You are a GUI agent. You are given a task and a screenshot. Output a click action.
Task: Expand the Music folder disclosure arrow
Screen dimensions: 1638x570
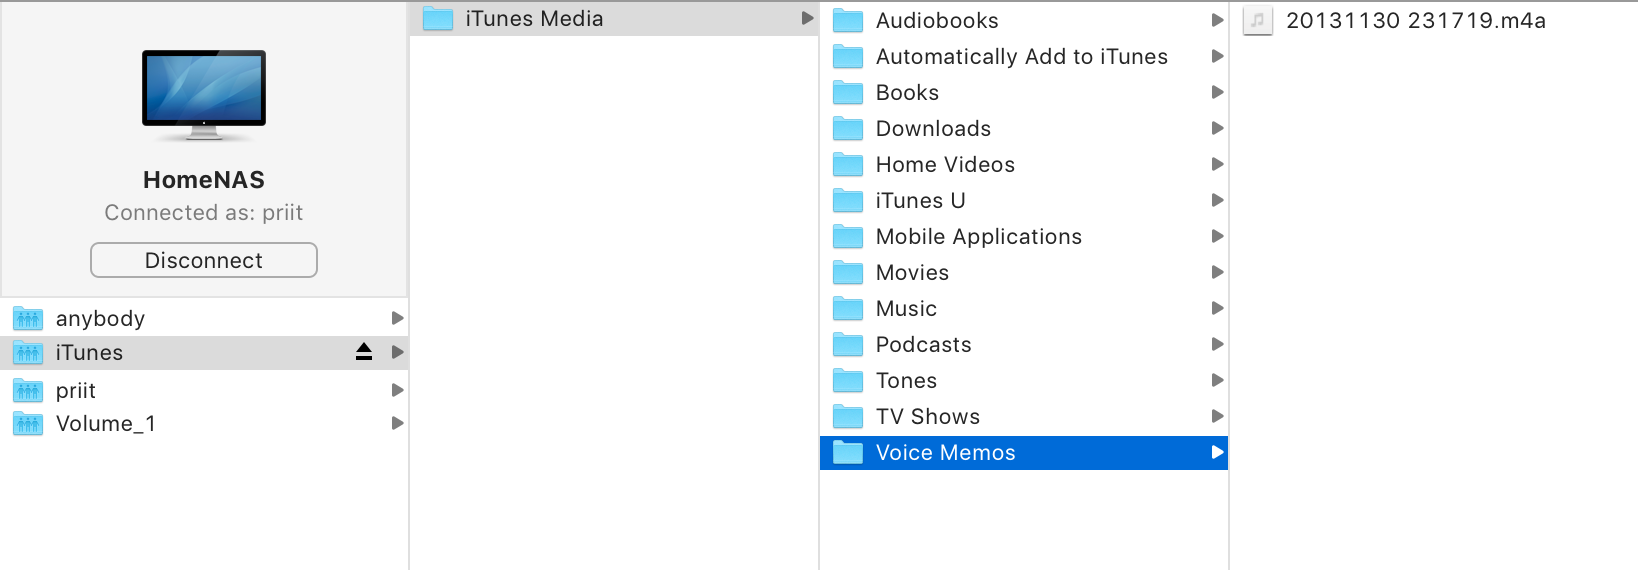tap(1217, 308)
